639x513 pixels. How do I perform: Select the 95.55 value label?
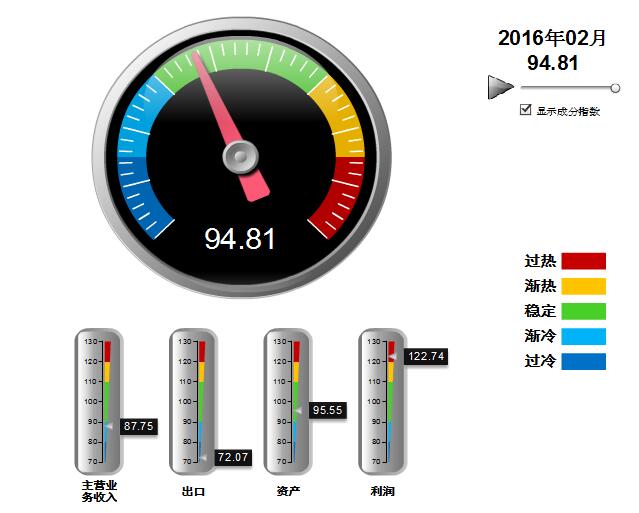coord(327,410)
